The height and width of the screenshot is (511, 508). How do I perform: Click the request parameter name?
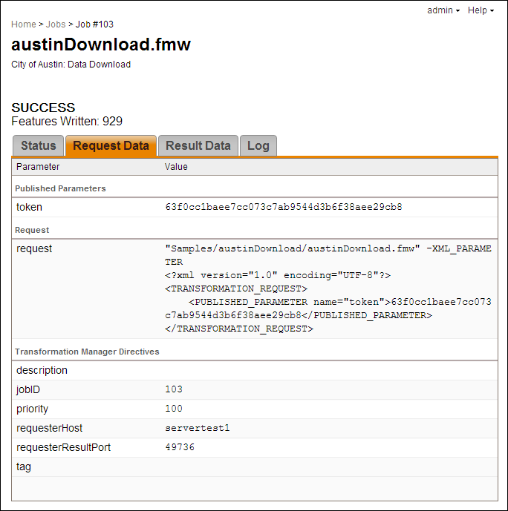point(34,249)
